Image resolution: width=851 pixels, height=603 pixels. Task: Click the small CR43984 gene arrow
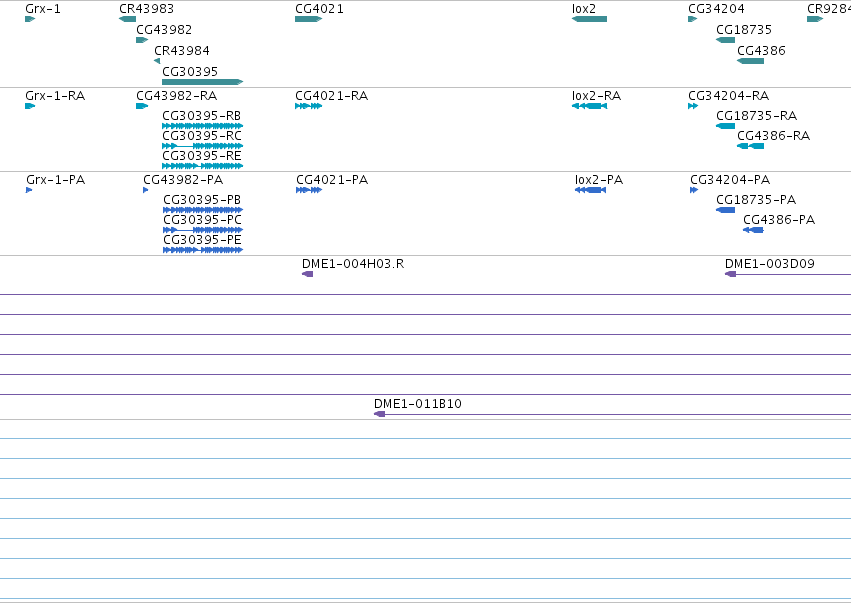[x=157, y=61]
